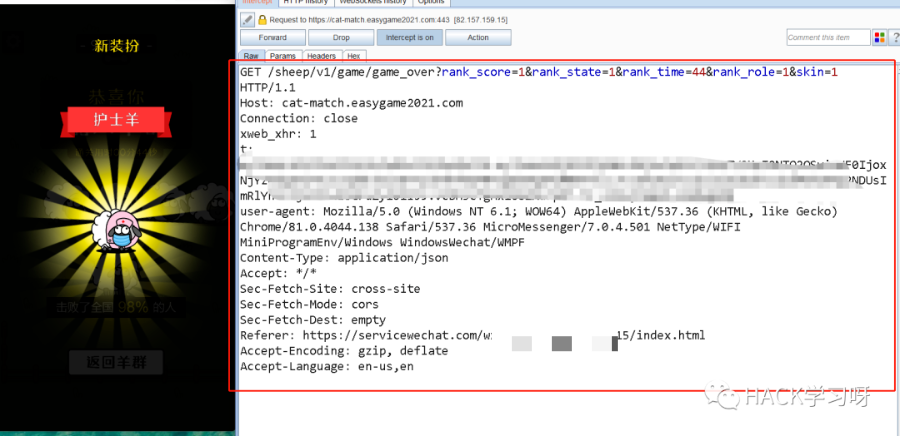900x436 pixels.
Task: Click the 'Accept-Encoding: gzip, deflate' line
Action: [344, 351]
